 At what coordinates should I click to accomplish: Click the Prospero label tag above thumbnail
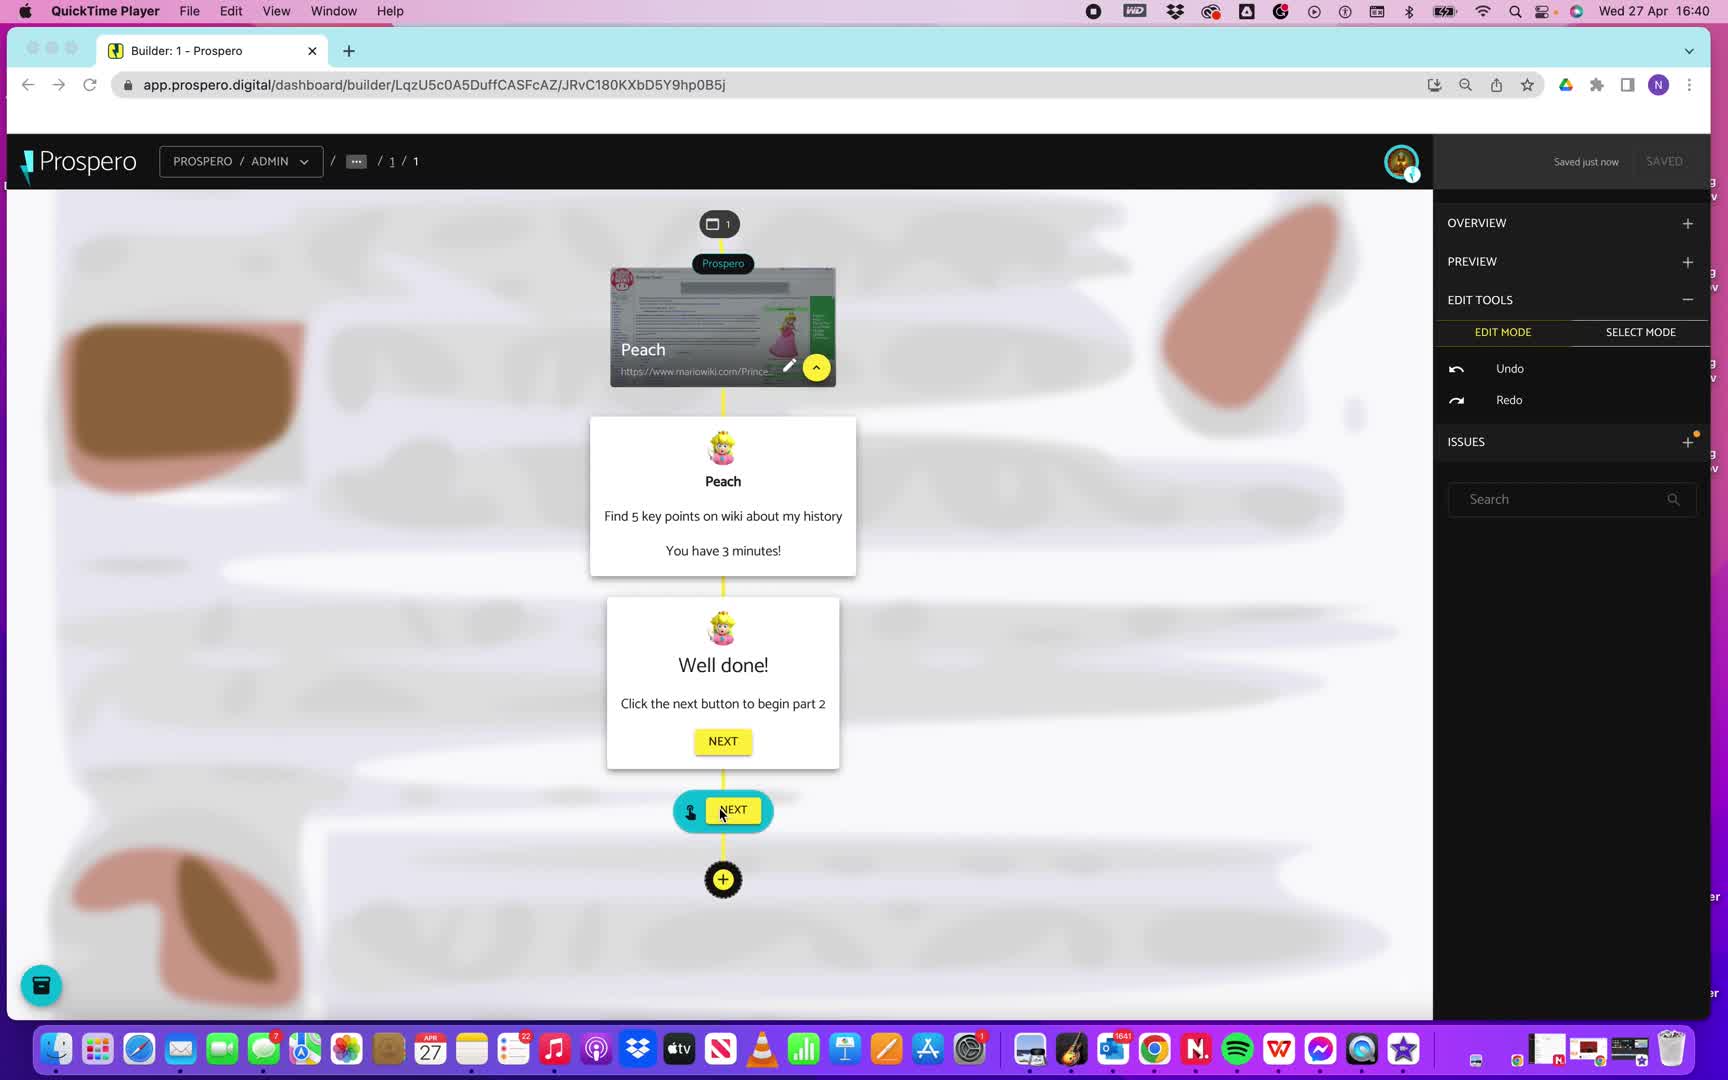[723, 263]
